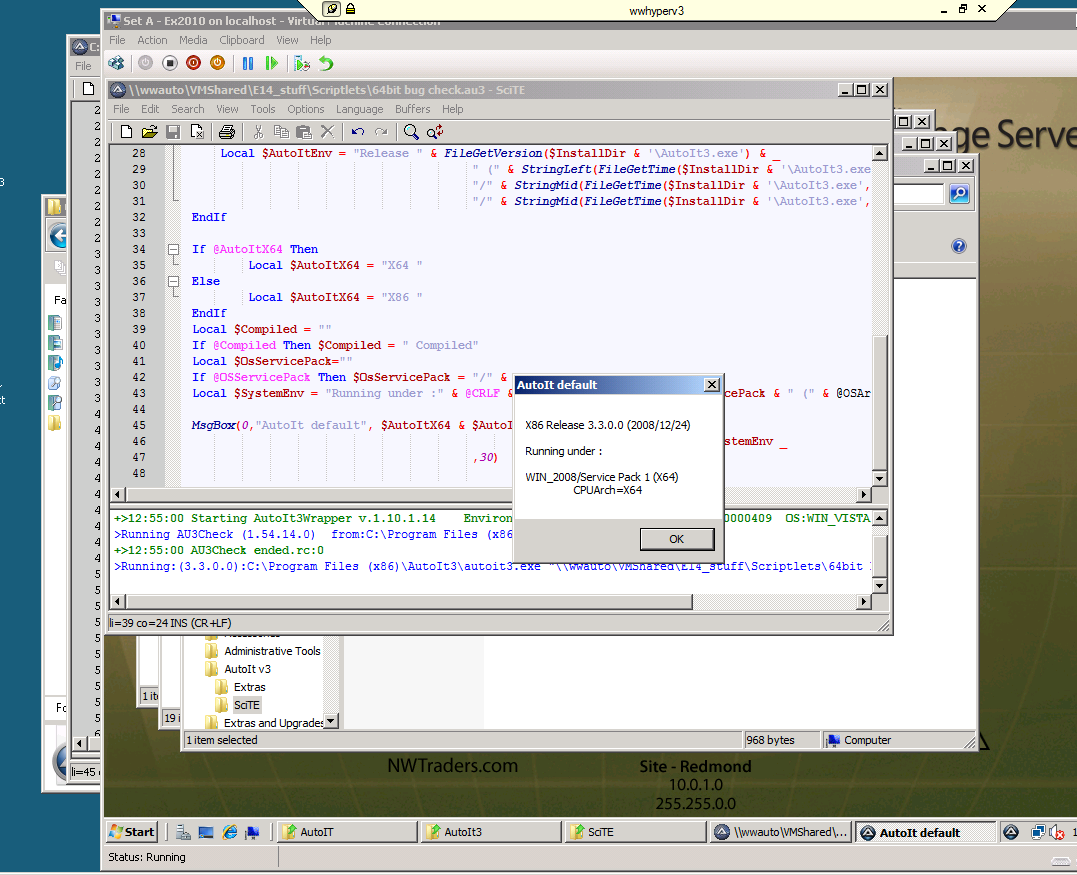Save the script using SciTE toolbar icon
1077x875 pixels.
click(x=173, y=132)
